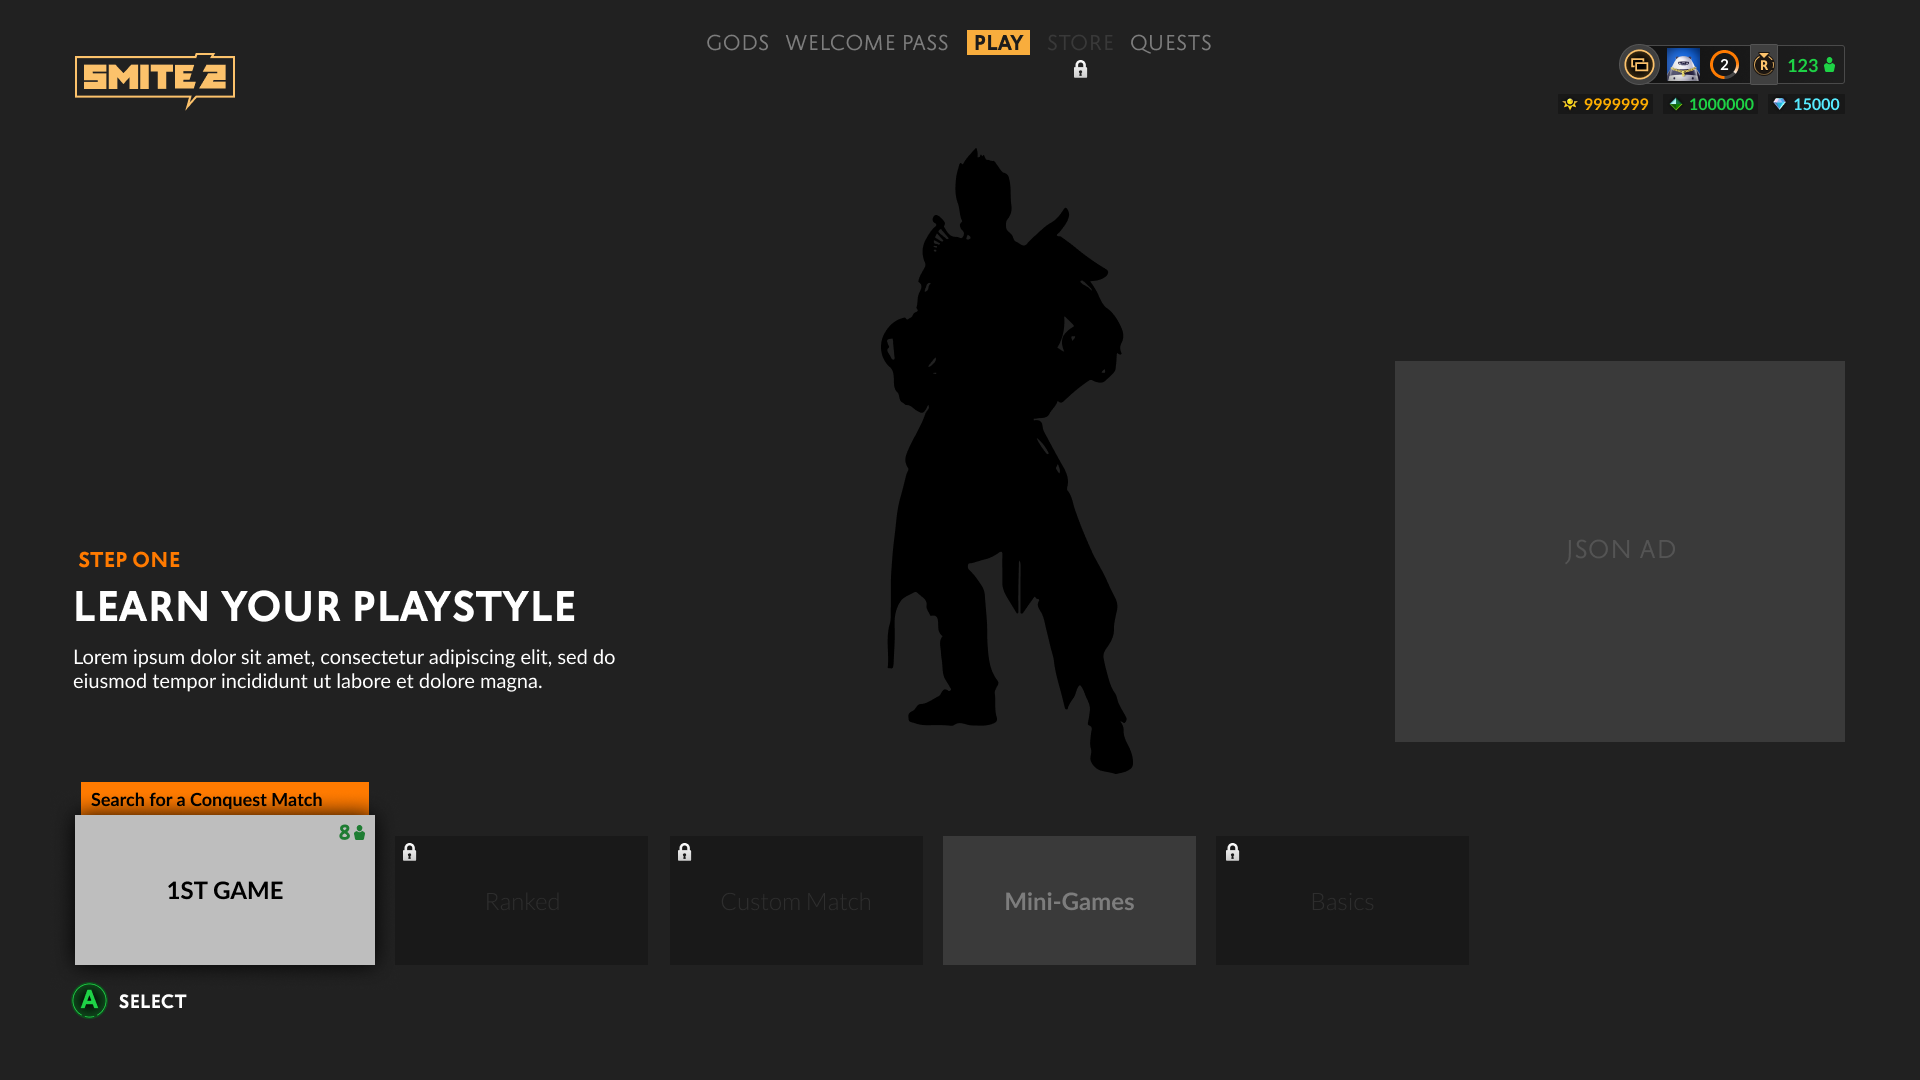Viewport: 1920px width, 1080px height.
Task: Switch to the WELCOME PASS tab
Action: (x=867, y=43)
